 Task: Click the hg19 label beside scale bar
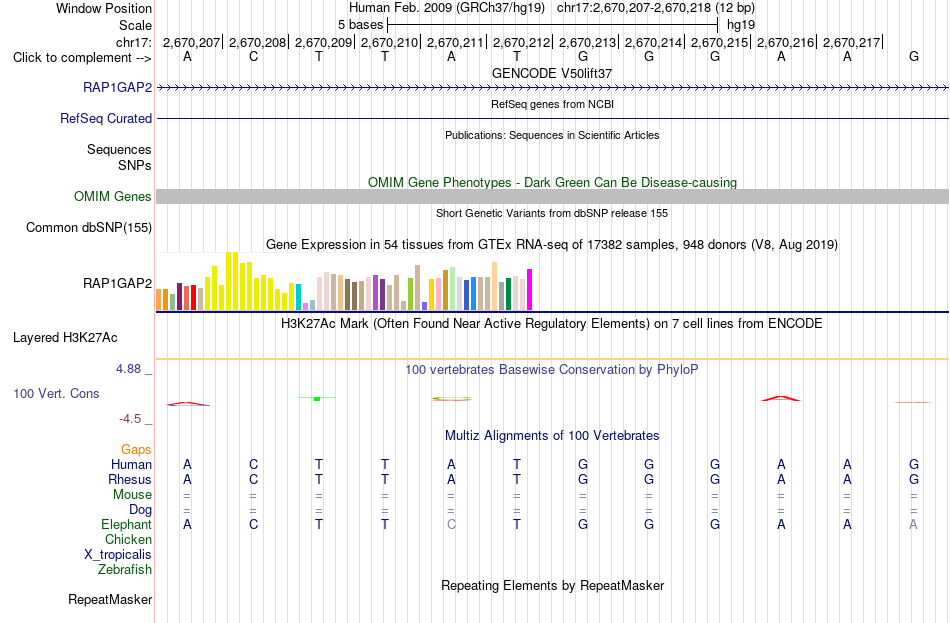(741, 25)
